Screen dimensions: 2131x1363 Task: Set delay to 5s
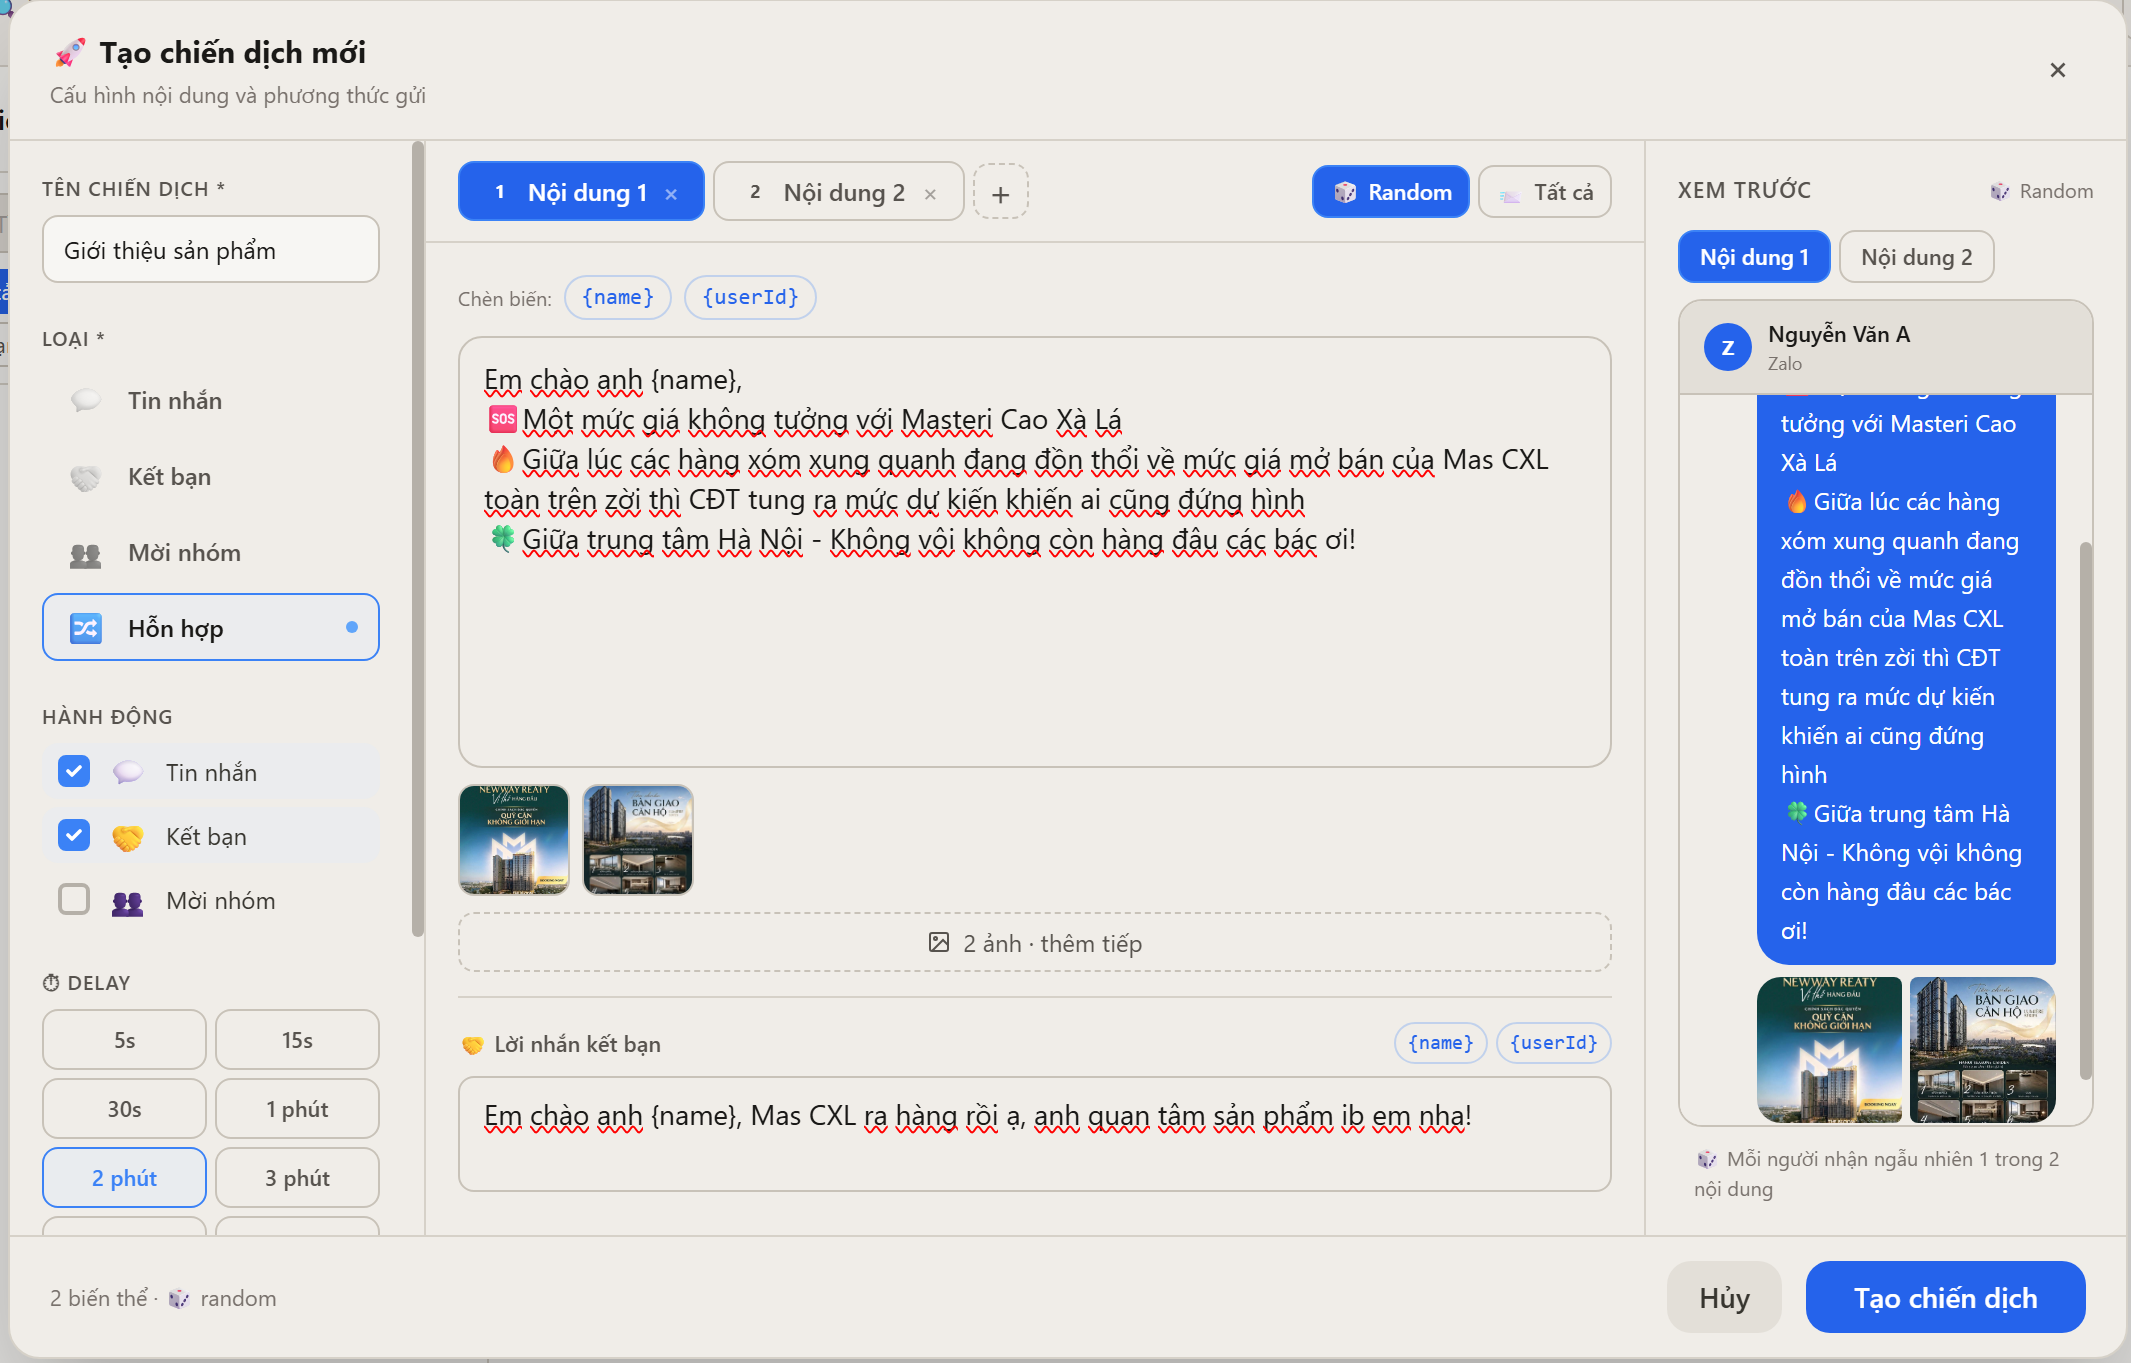pyautogui.click(x=124, y=1040)
